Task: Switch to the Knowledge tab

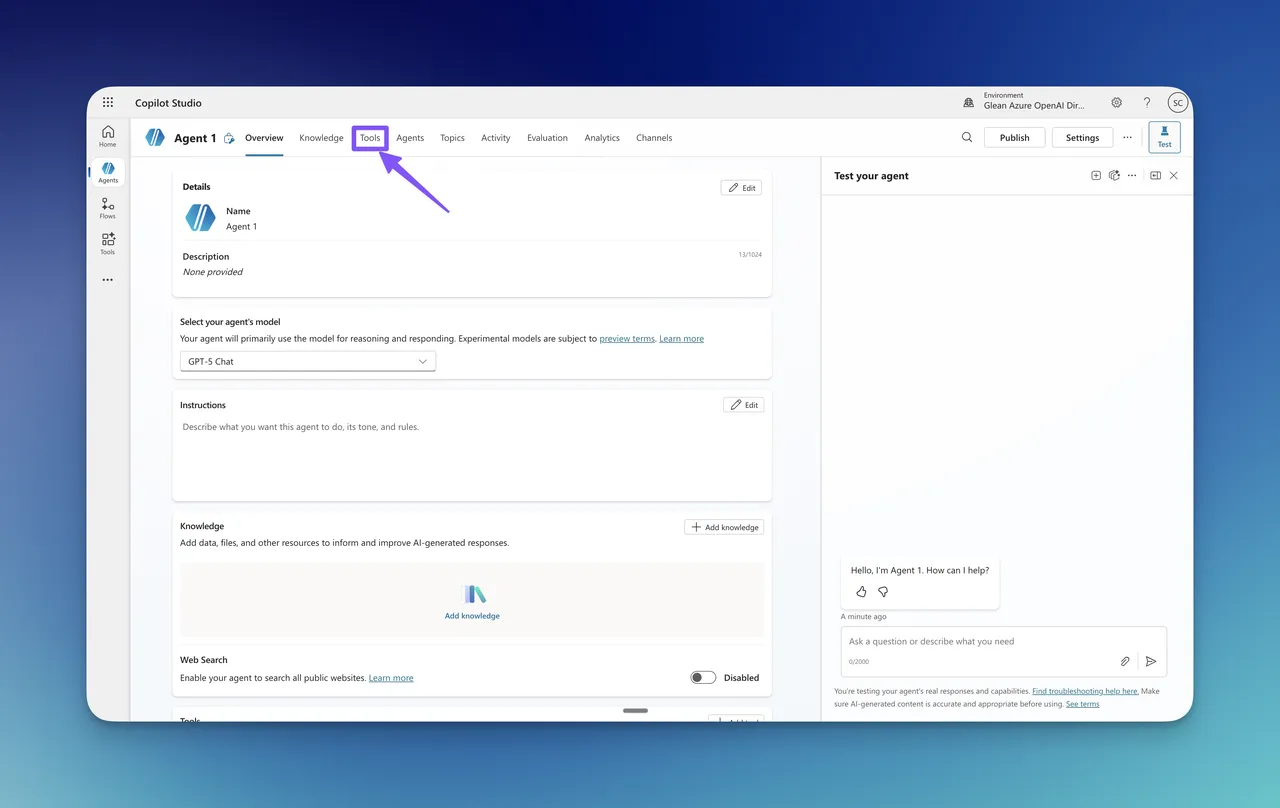Action: [321, 138]
